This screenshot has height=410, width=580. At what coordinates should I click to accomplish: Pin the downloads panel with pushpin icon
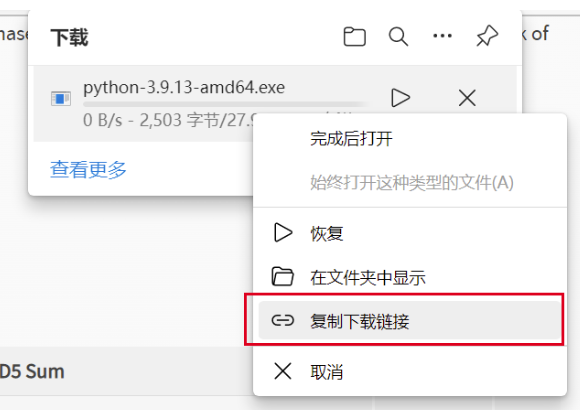click(x=487, y=36)
